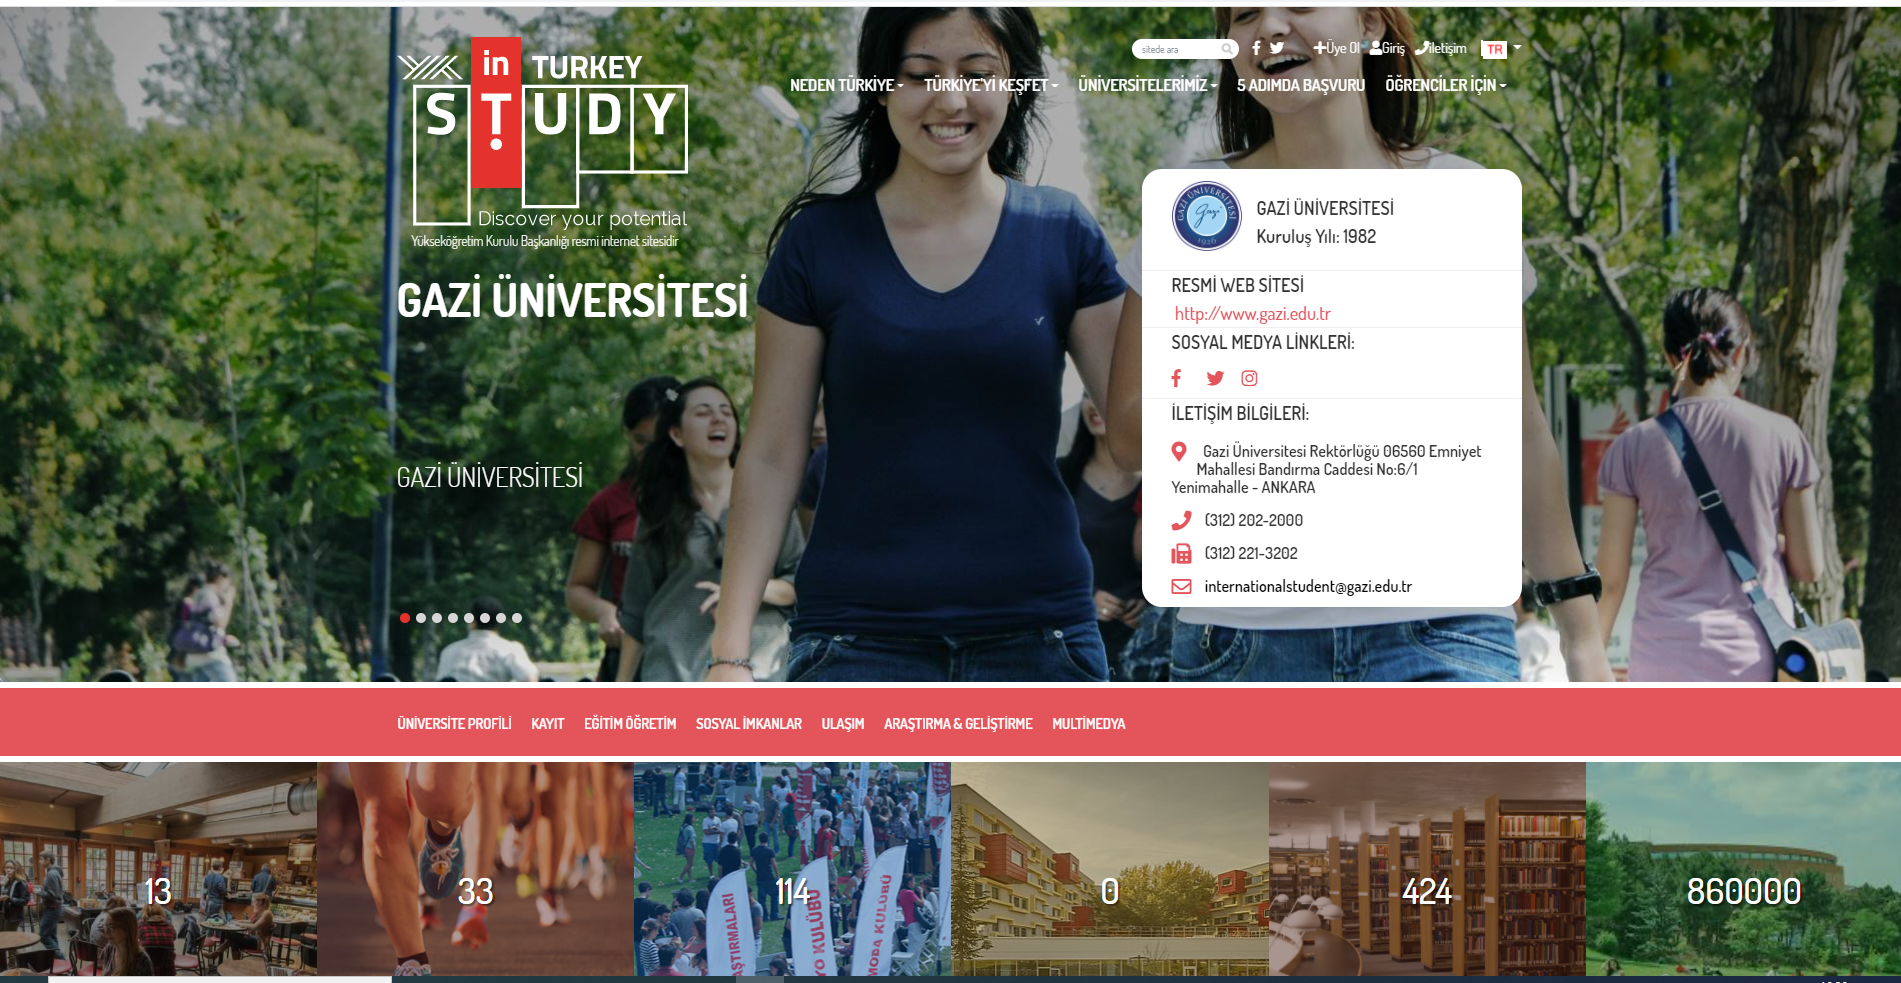Screen dimensions: 1901x983
Task: Open the http://www.gazi.edu.tr link
Action: coord(1252,314)
